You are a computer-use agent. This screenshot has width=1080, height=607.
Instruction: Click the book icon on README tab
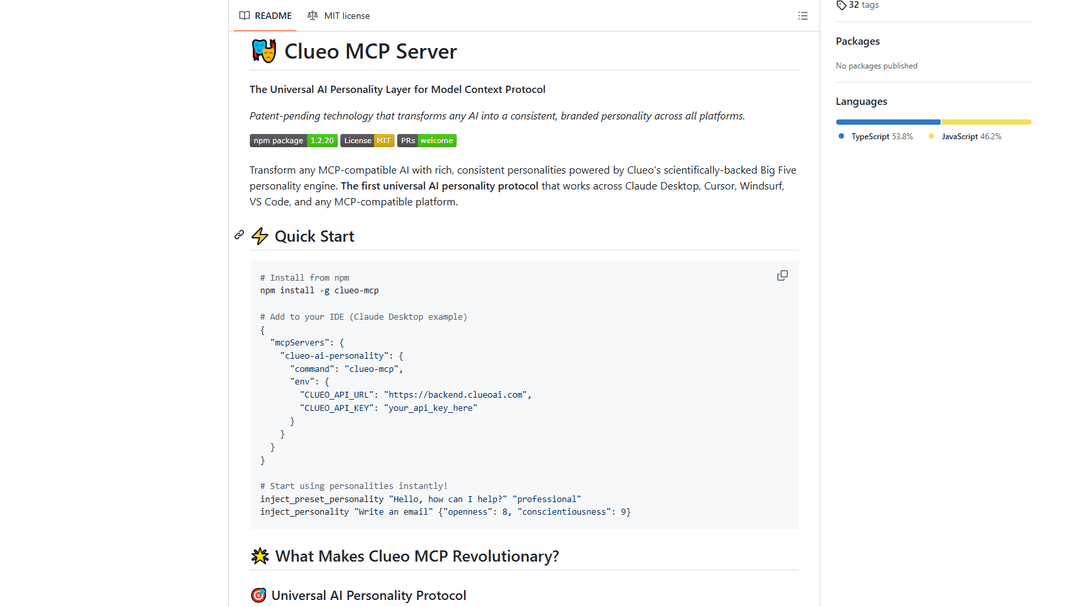tap(245, 15)
